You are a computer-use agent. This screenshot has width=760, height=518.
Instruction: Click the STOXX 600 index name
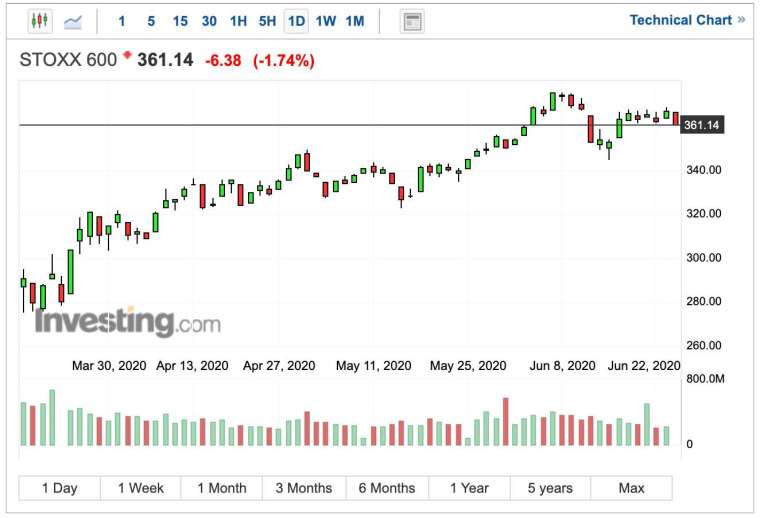(x=68, y=60)
